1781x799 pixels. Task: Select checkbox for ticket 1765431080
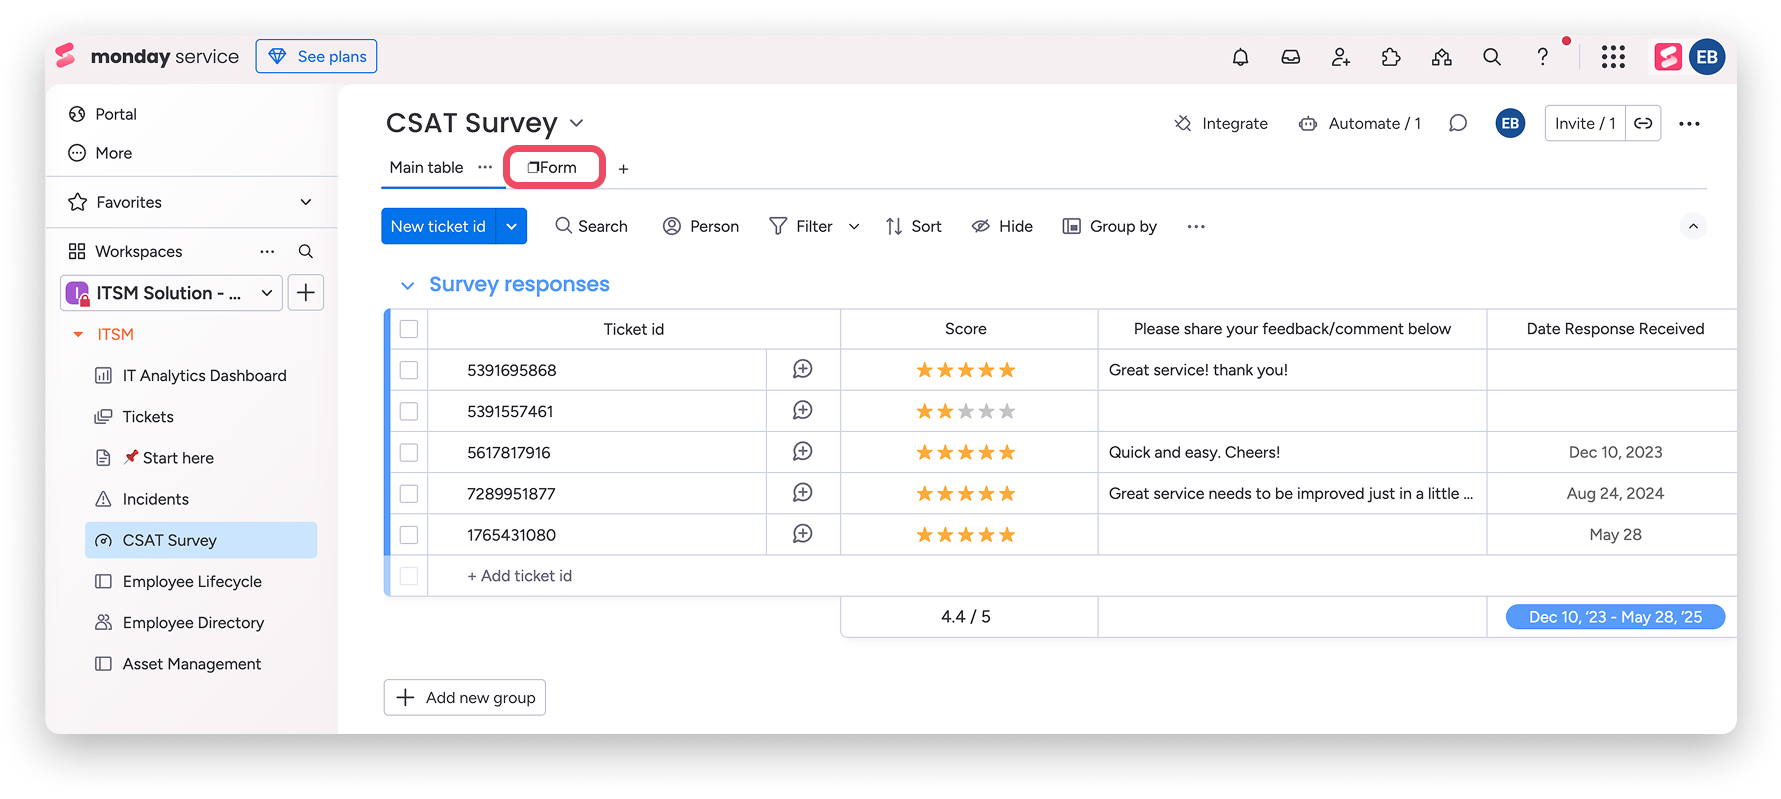[409, 535]
